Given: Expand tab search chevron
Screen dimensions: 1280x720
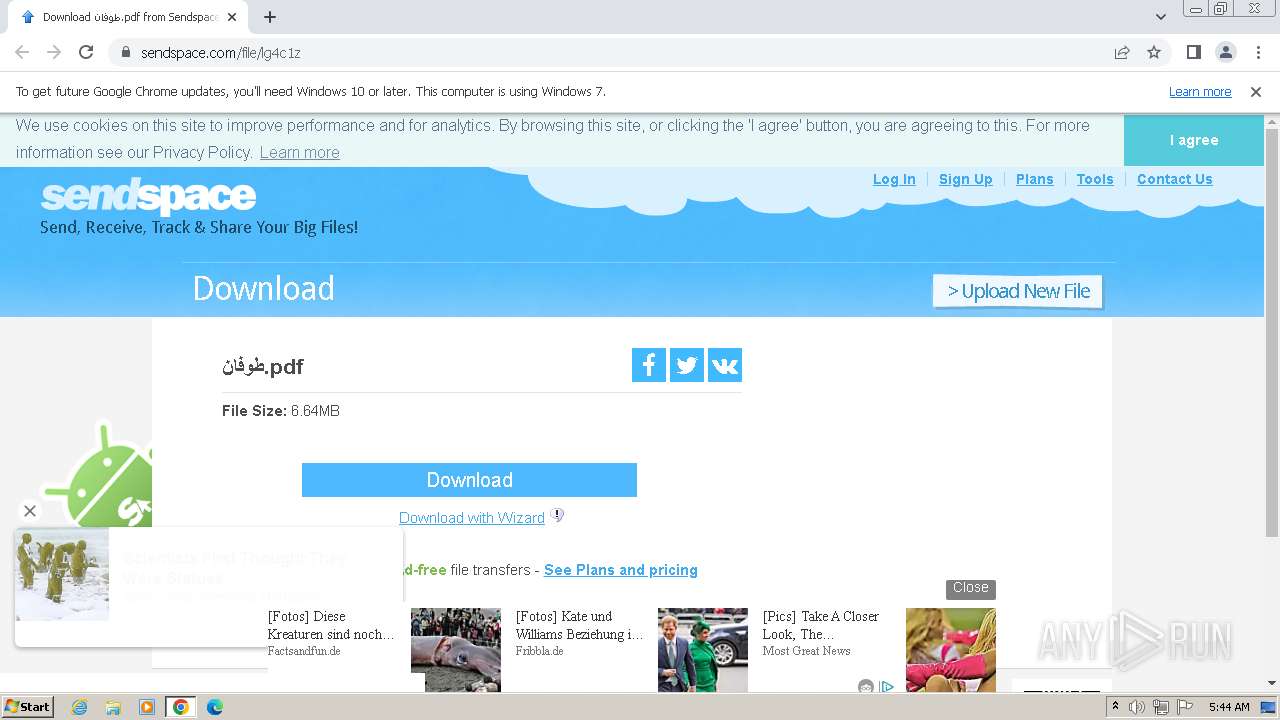Looking at the screenshot, I should pyautogui.click(x=1160, y=17).
